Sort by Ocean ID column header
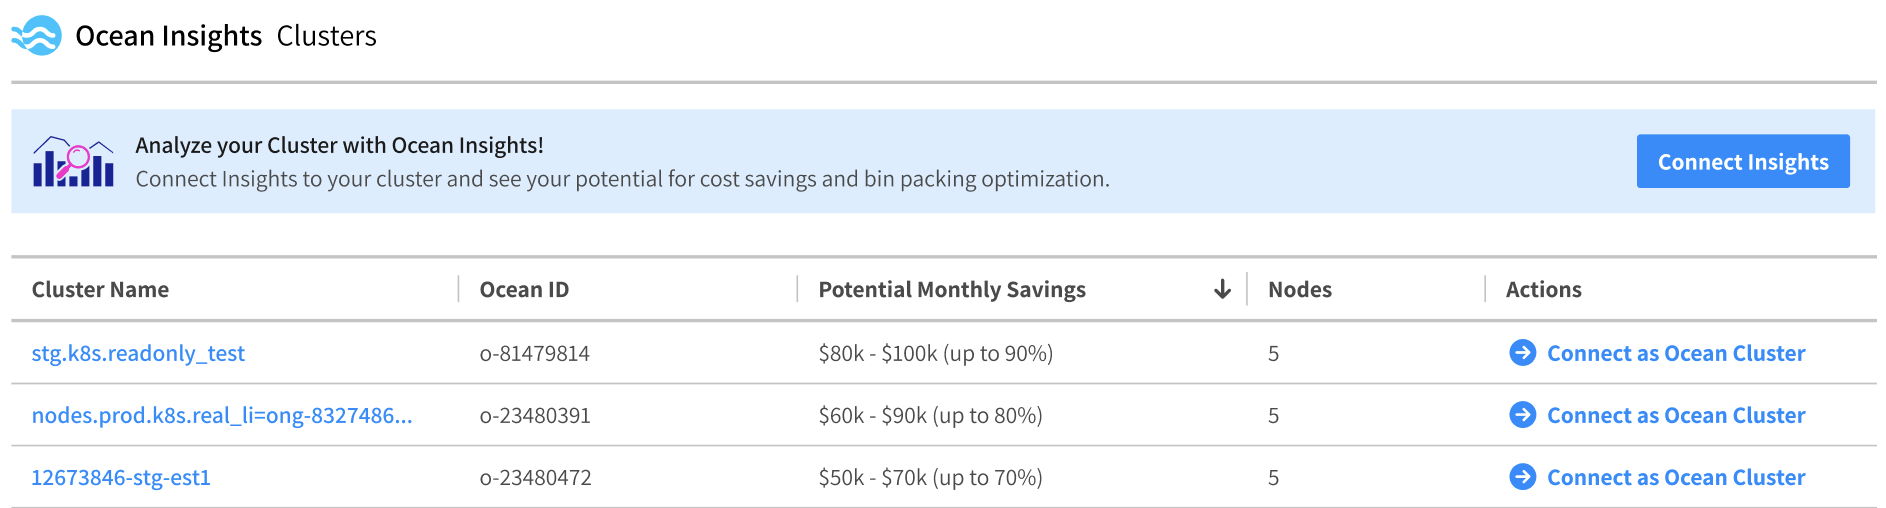 click(524, 290)
